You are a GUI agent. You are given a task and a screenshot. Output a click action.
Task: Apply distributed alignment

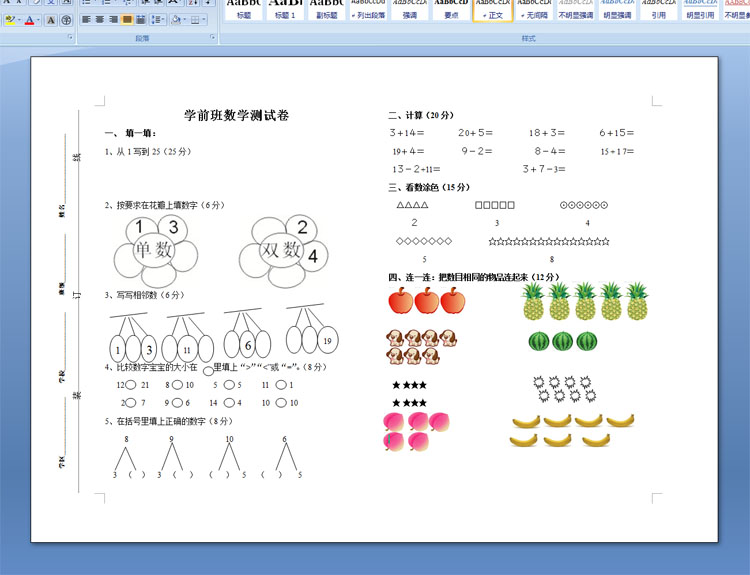pos(141,20)
